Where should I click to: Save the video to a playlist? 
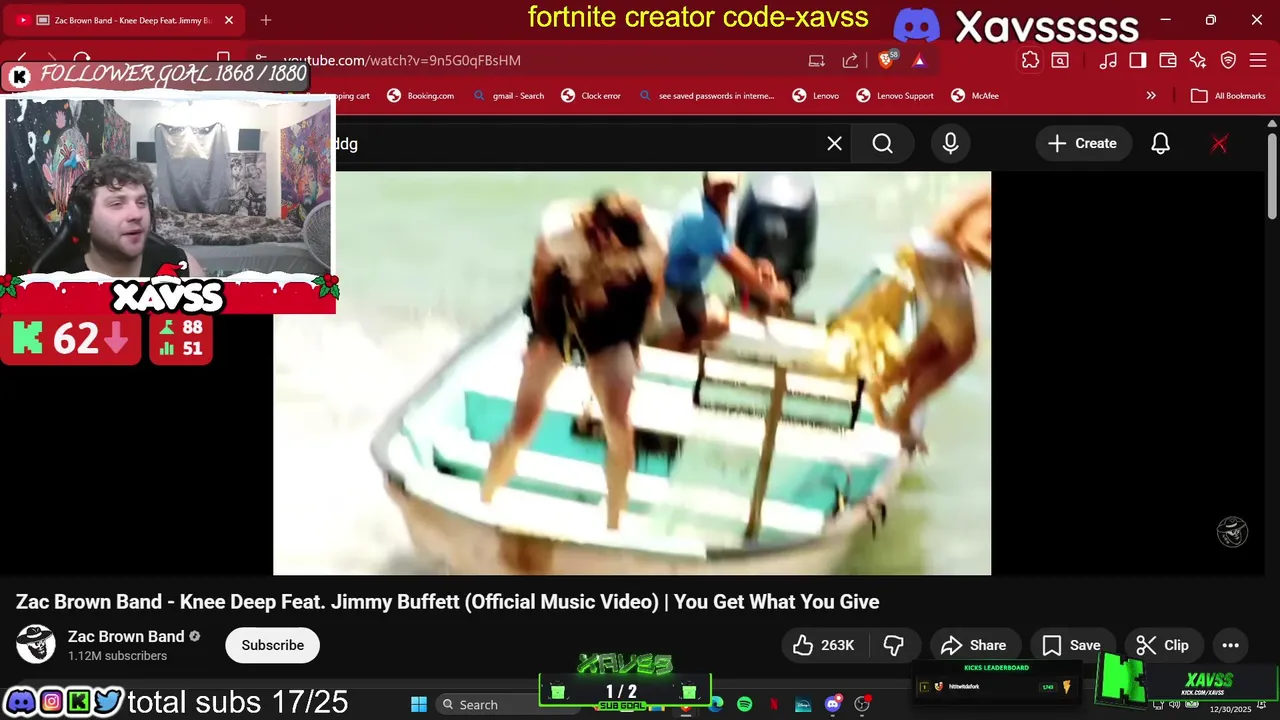point(1070,645)
